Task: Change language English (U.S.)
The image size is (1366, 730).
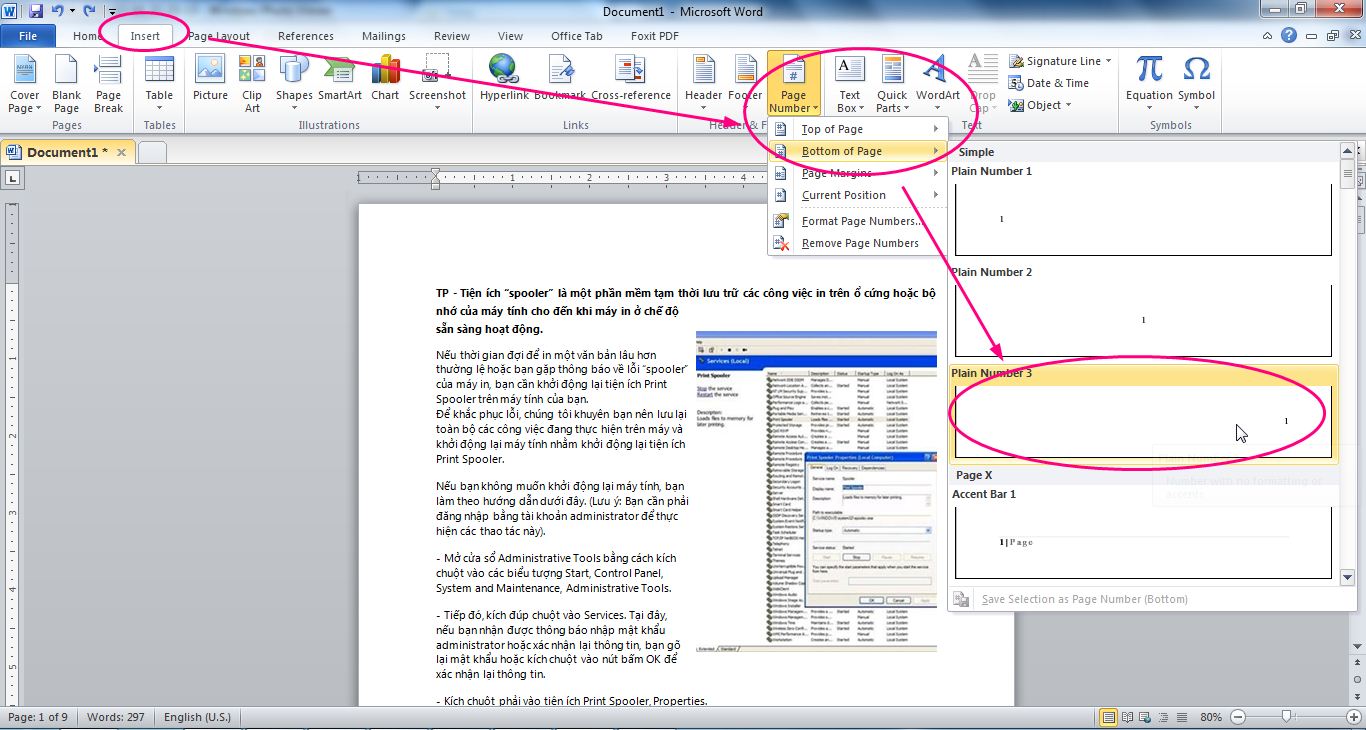Action: (x=197, y=717)
